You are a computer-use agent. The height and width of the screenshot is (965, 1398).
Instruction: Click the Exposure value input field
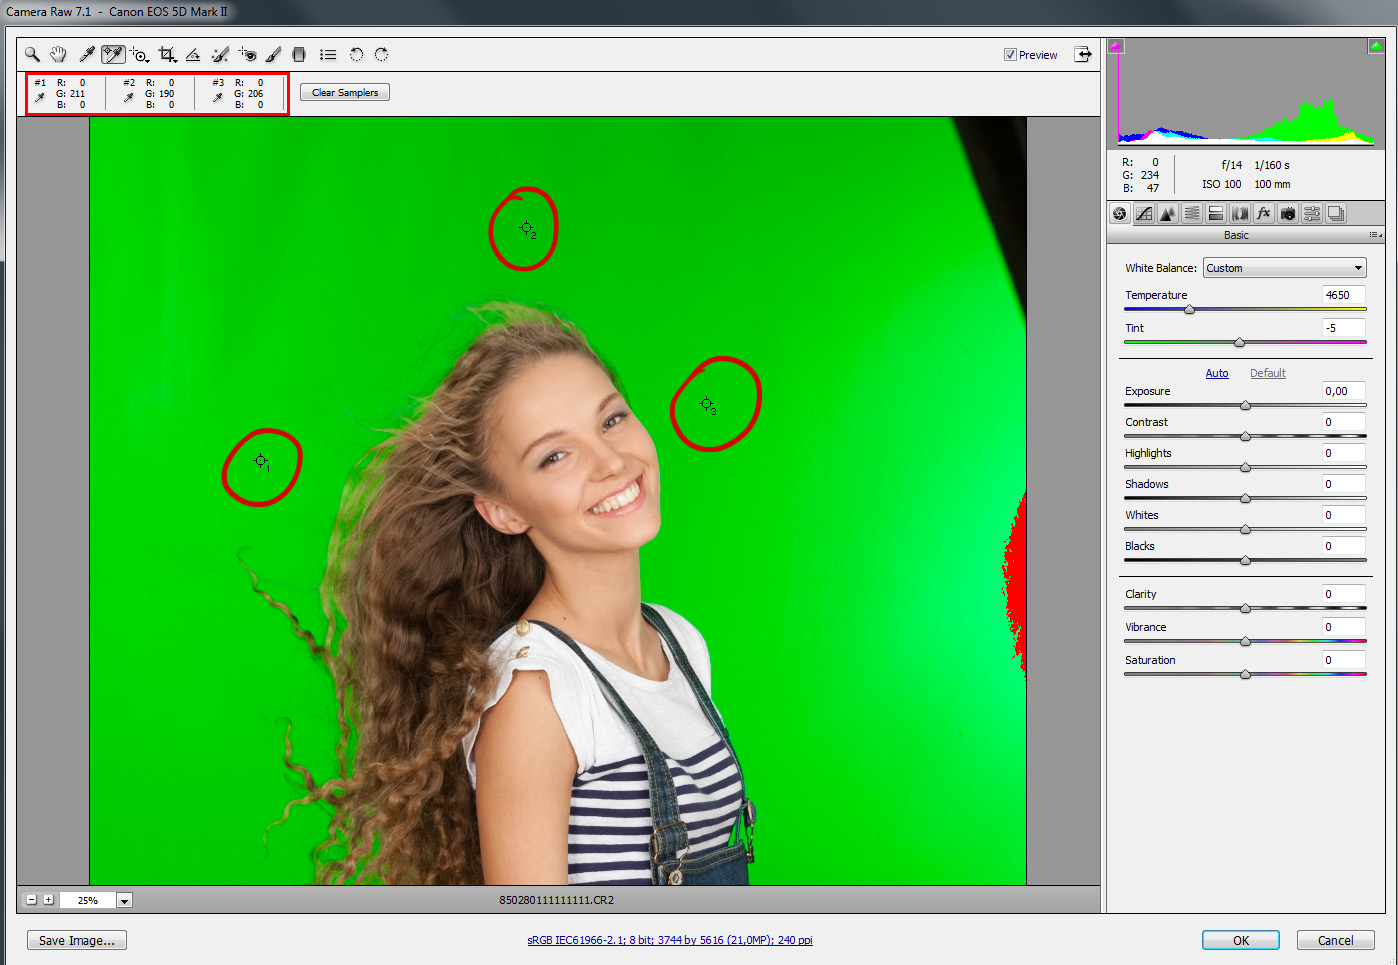(x=1343, y=391)
